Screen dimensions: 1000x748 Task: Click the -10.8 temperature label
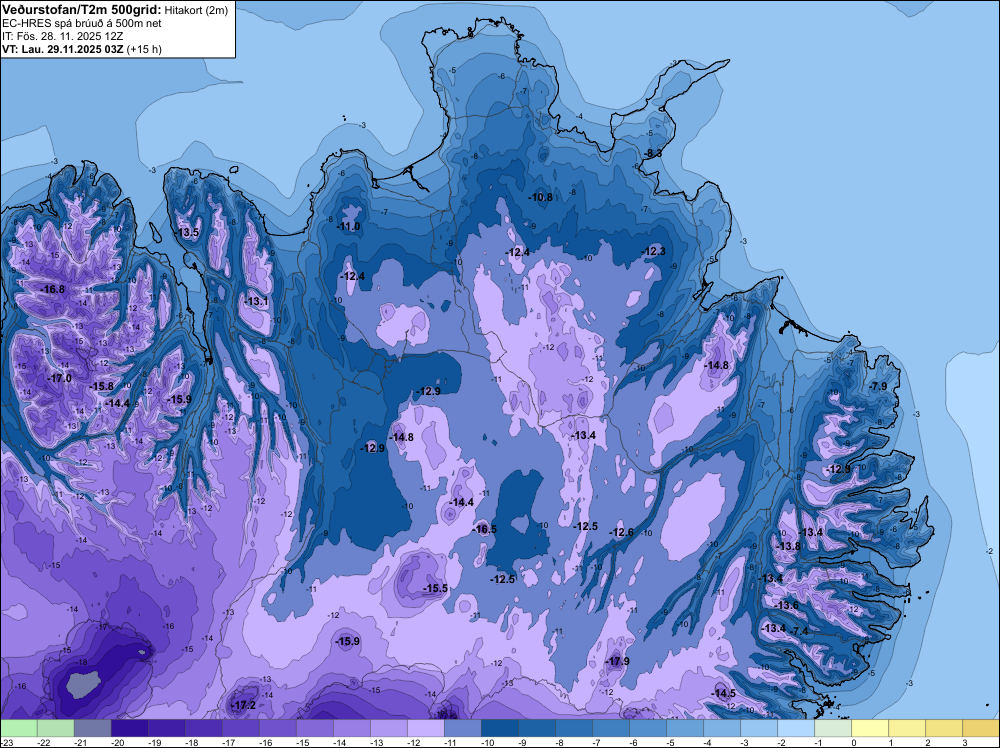pyautogui.click(x=541, y=198)
